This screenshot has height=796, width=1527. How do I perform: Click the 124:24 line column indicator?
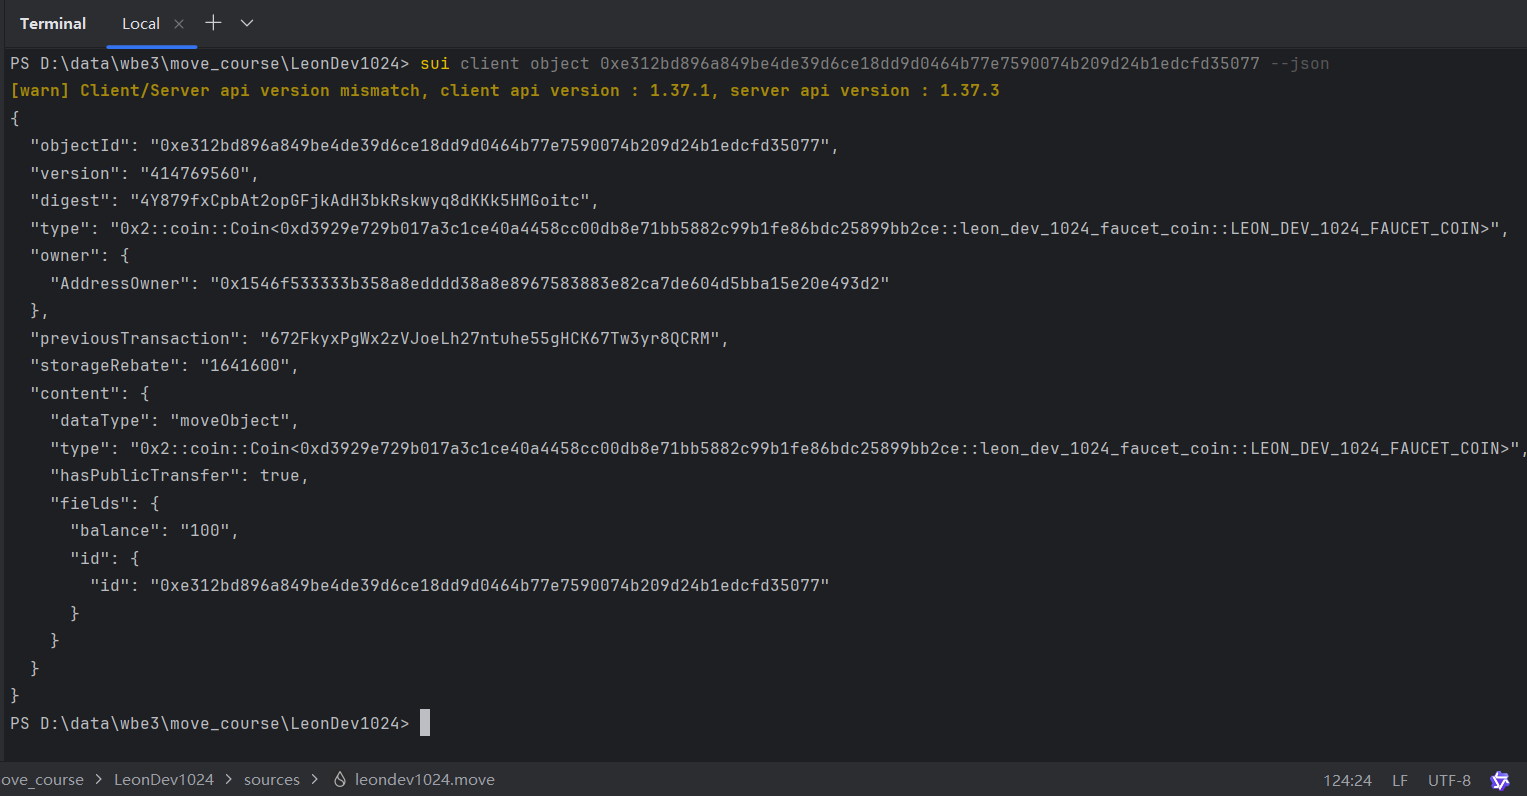coord(1347,781)
